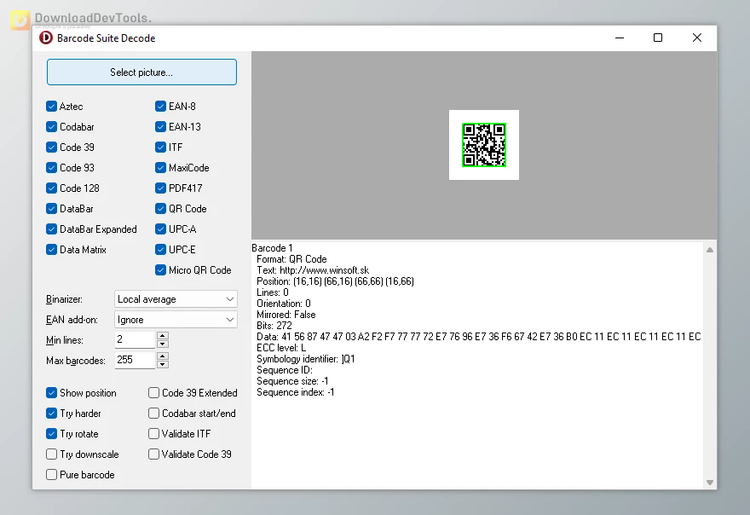Screen dimensions: 750x515
Task: Toggle the Code 93 checkbox
Action: (52, 168)
